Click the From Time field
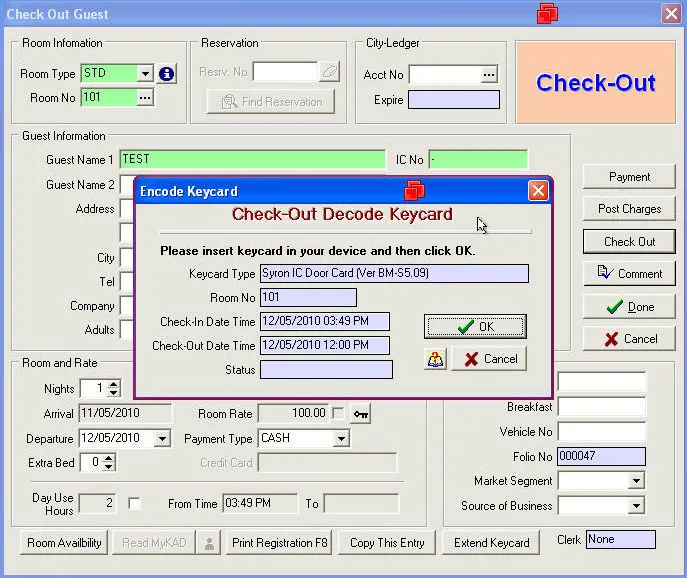 (x=260, y=503)
